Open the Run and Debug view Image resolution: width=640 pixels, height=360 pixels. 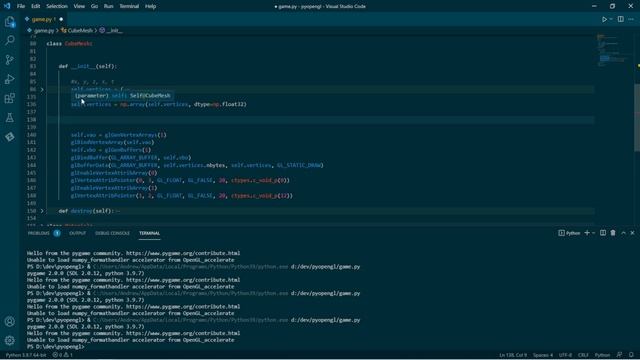click(10, 79)
